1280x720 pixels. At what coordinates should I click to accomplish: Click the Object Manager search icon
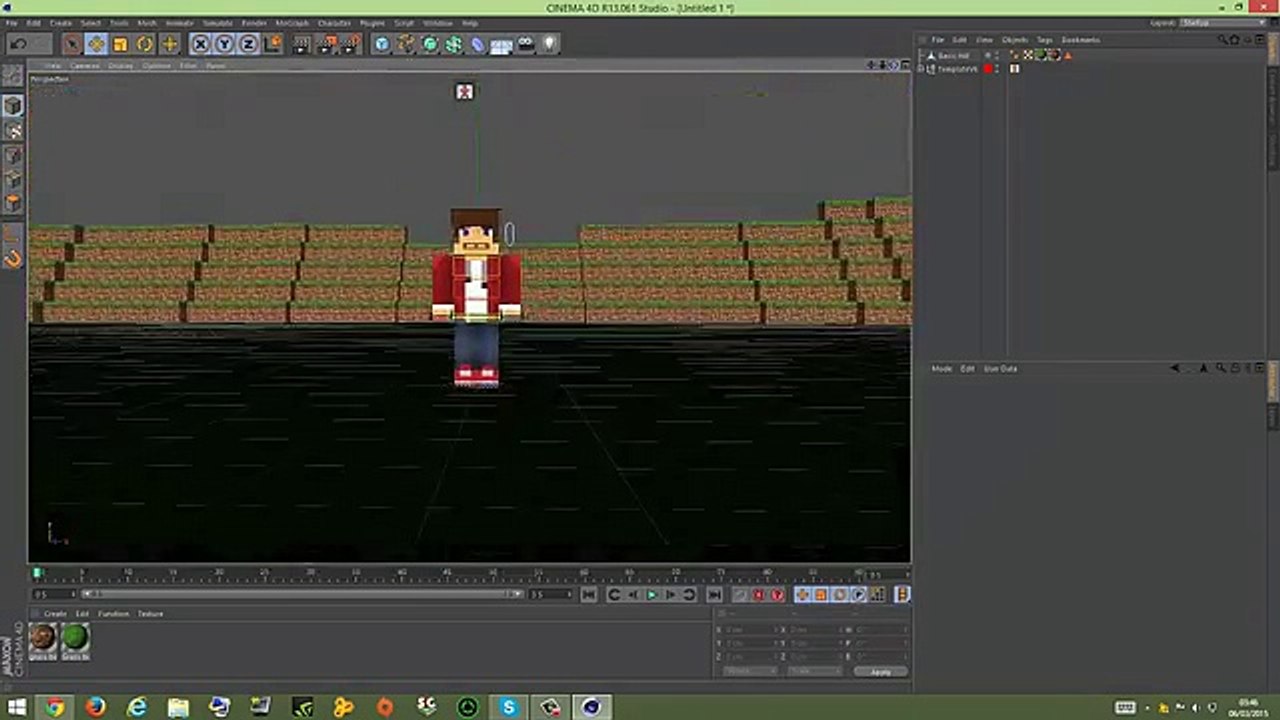click(1222, 40)
